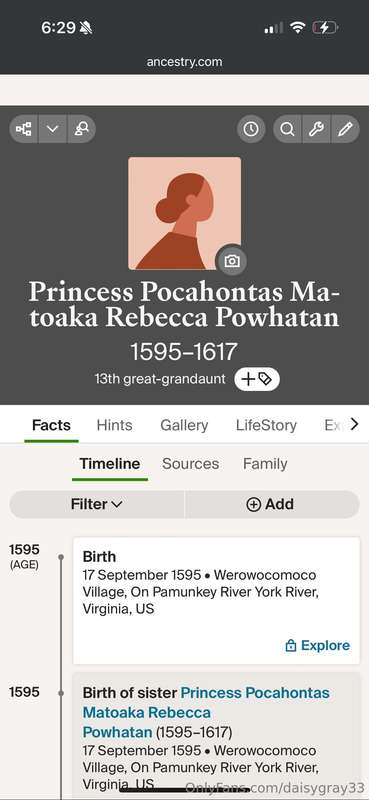Tap the magnifying glass search icon

click(x=287, y=129)
